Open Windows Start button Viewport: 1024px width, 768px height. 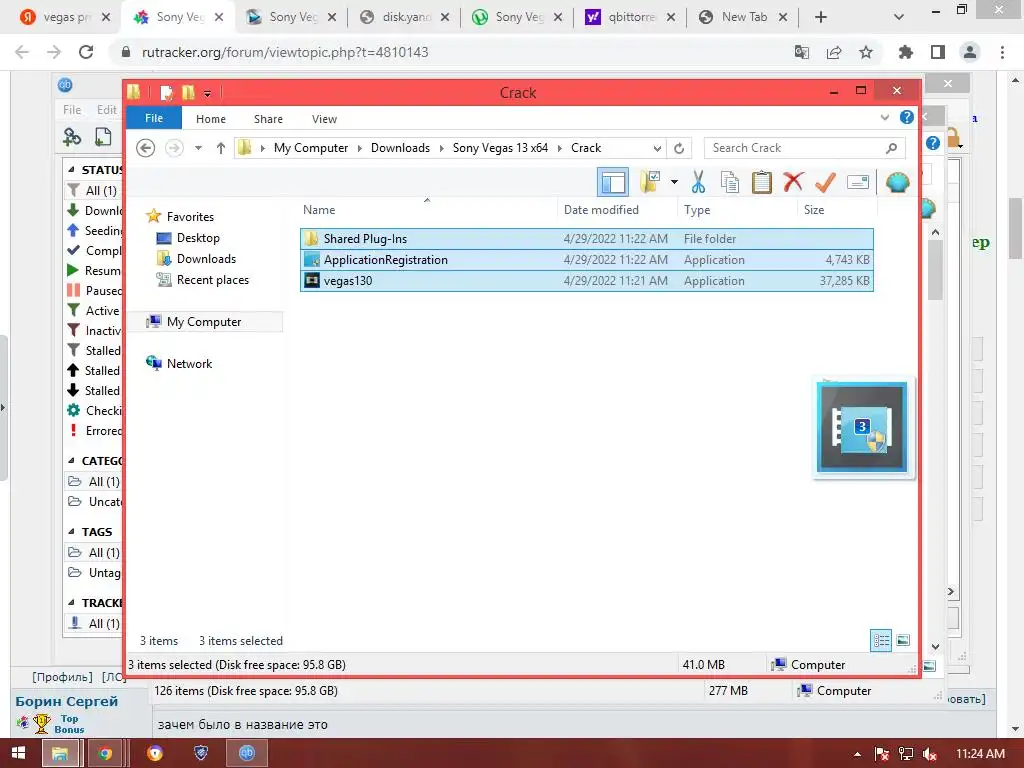(x=18, y=754)
